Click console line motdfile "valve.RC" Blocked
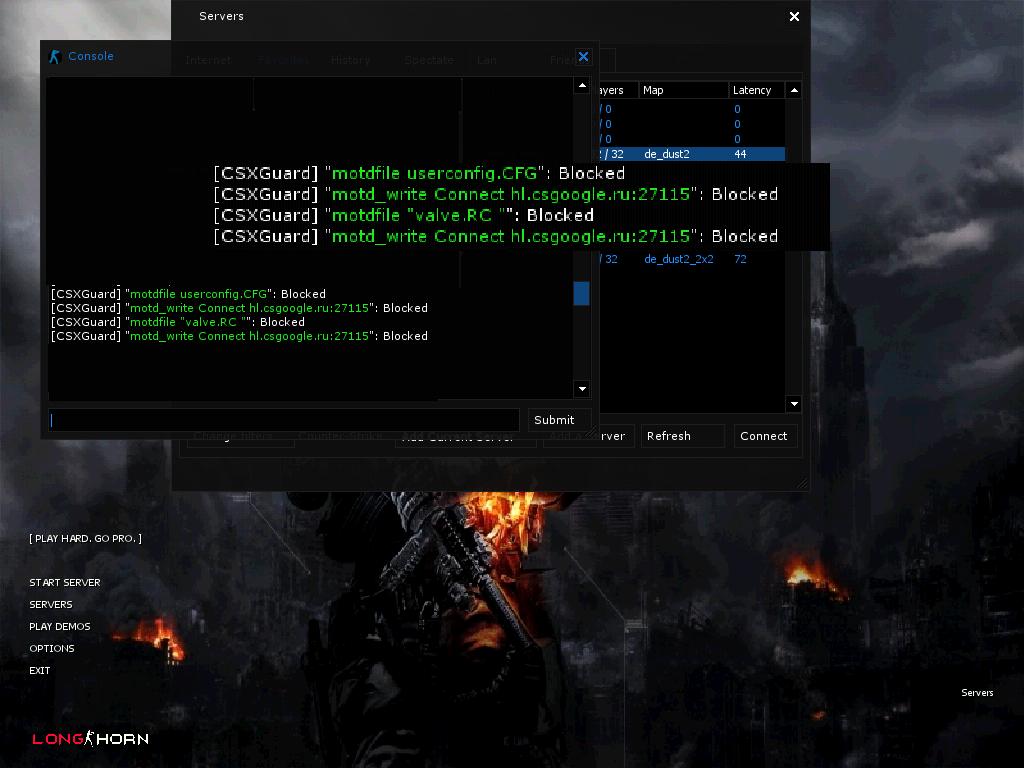Screen dimensions: 1024x768 pyautogui.click(x=178, y=322)
